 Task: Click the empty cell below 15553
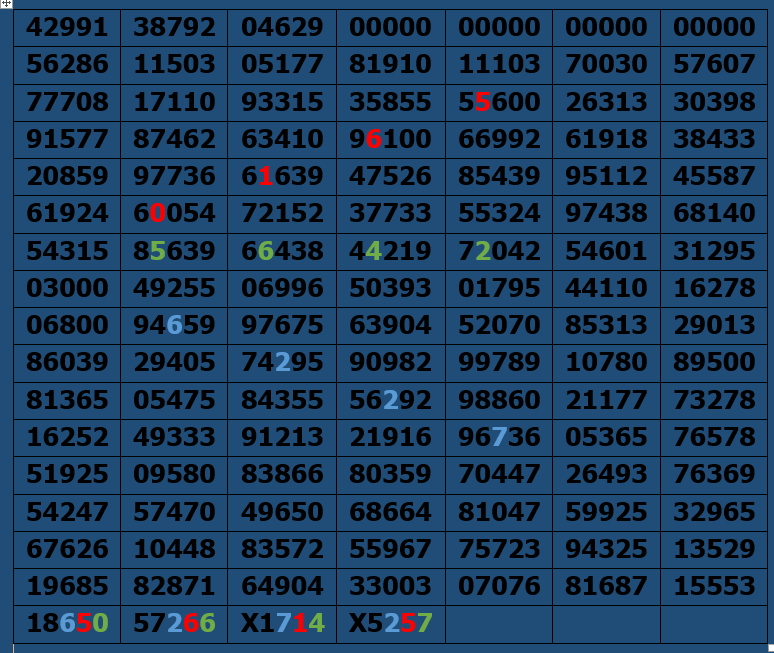(x=714, y=624)
